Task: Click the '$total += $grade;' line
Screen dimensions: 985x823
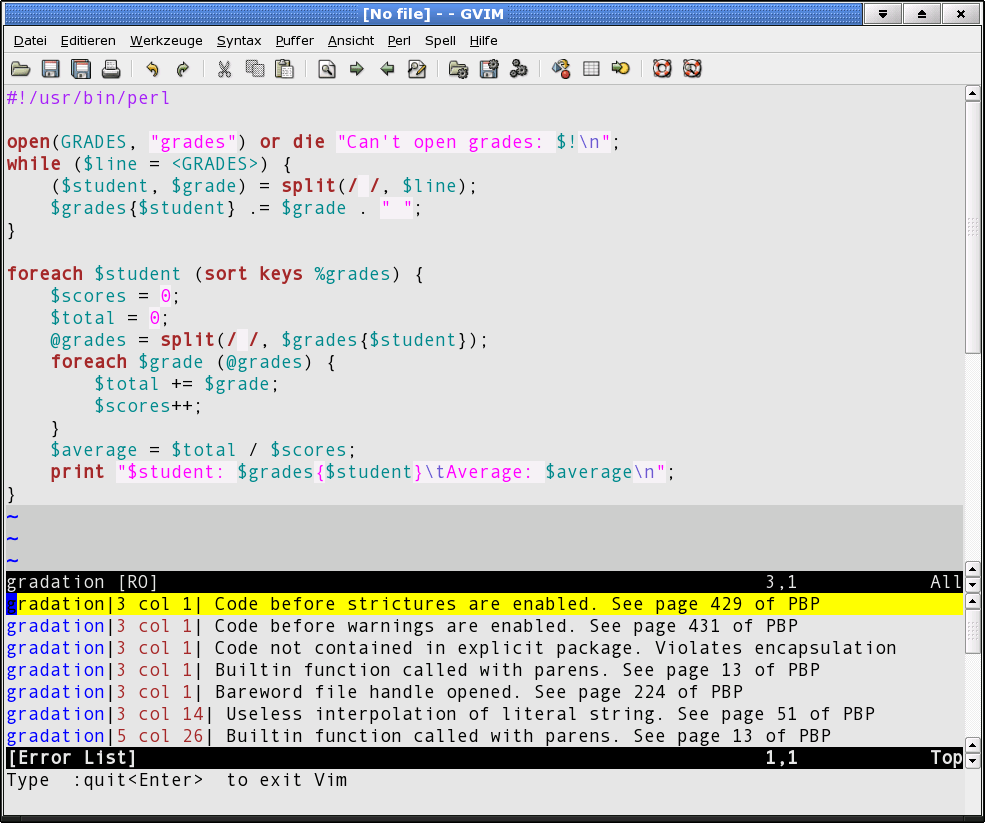Action: pyautogui.click(x=187, y=384)
